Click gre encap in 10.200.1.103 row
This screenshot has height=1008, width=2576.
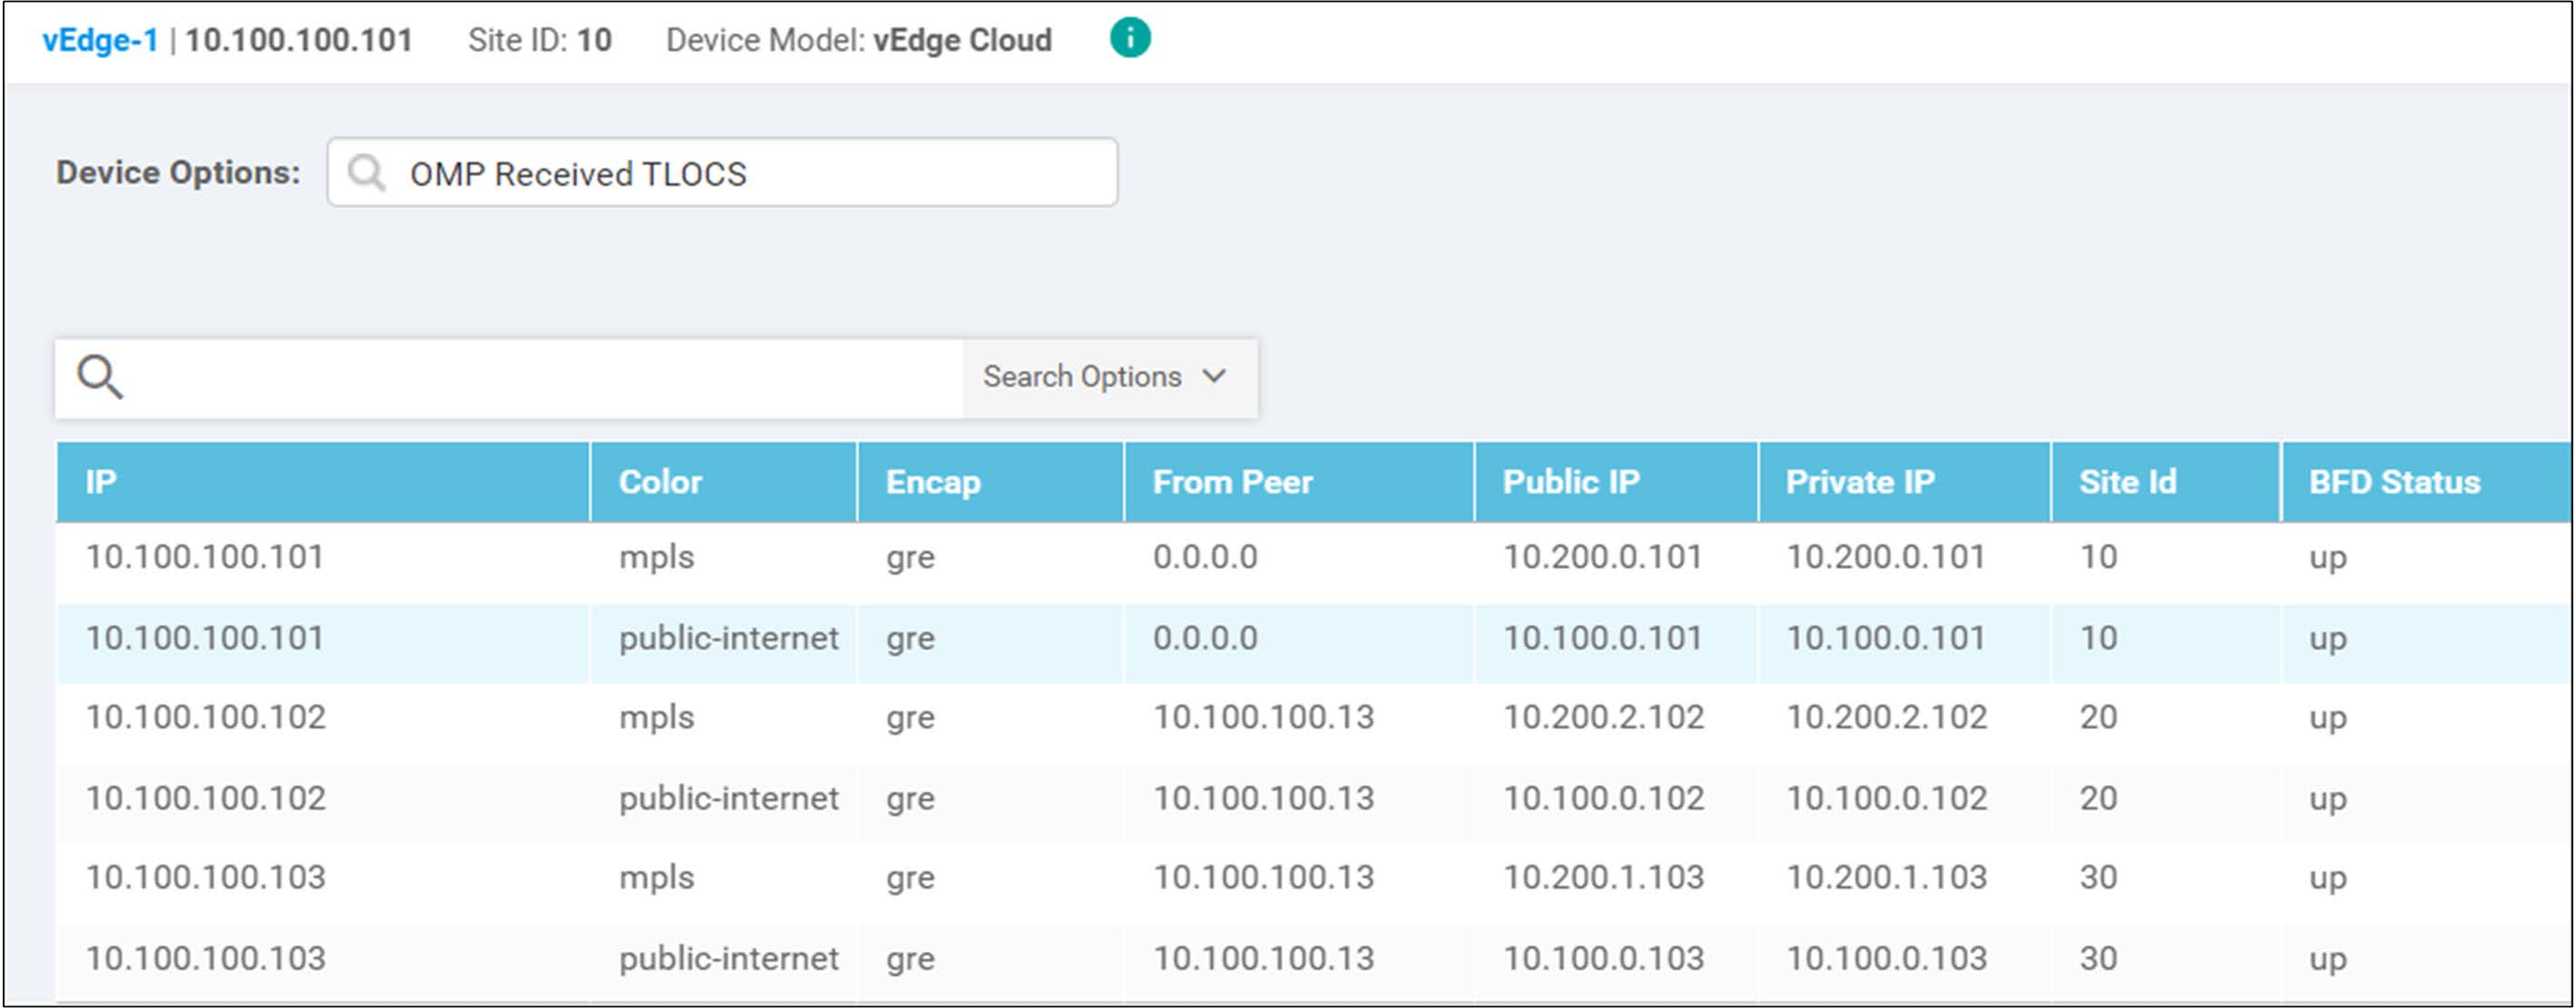tap(910, 880)
